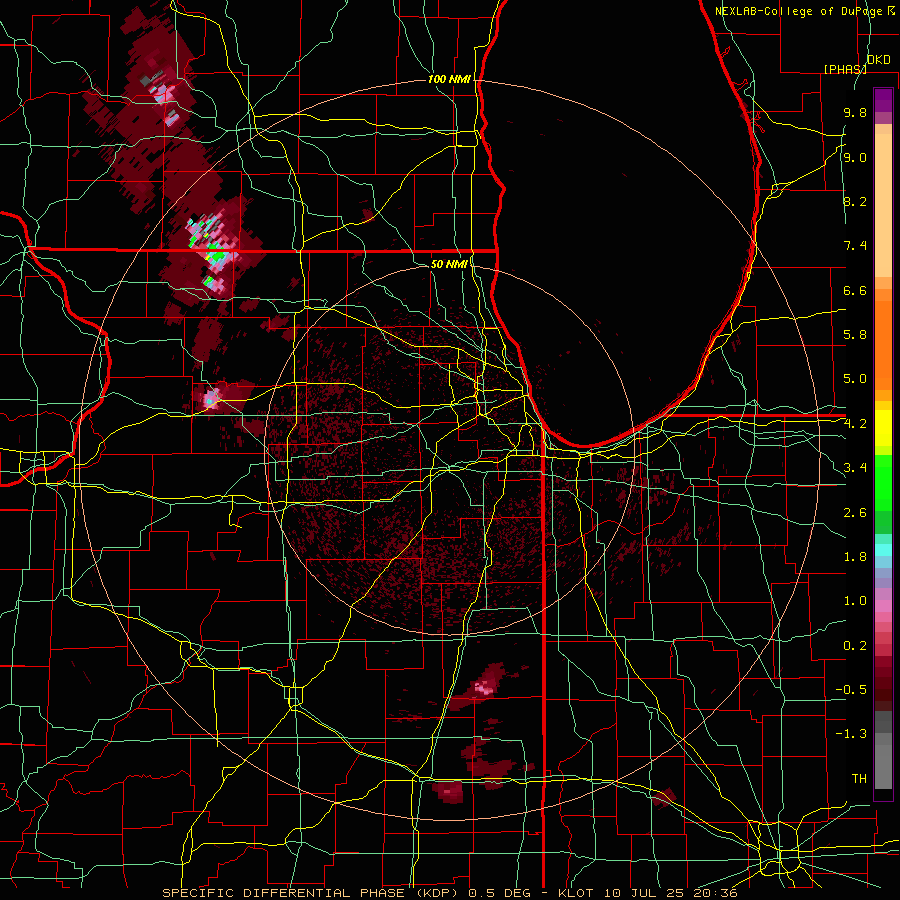Click the 5.0 legend value
Screen dimensions: 900x900
coord(855,379)
